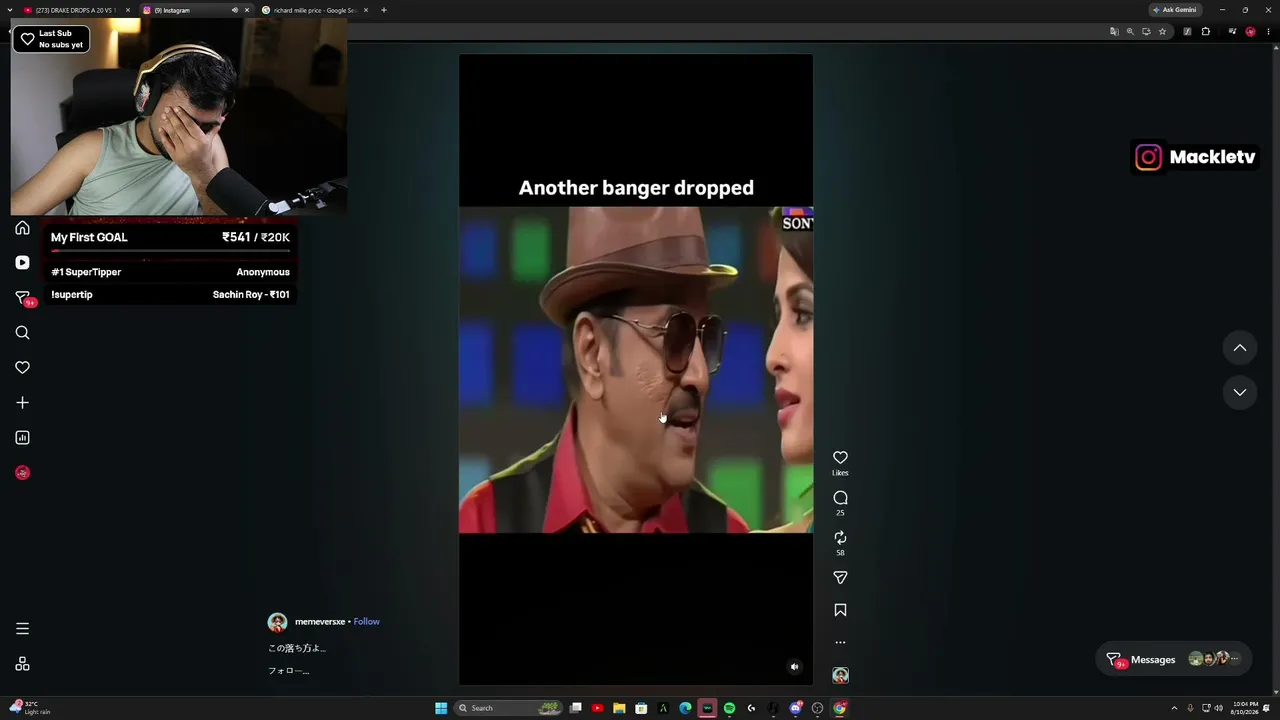Screen dimensions: 1280x720
Task: Open the zoom magnifier in address bar
Action: (1130, 31)
